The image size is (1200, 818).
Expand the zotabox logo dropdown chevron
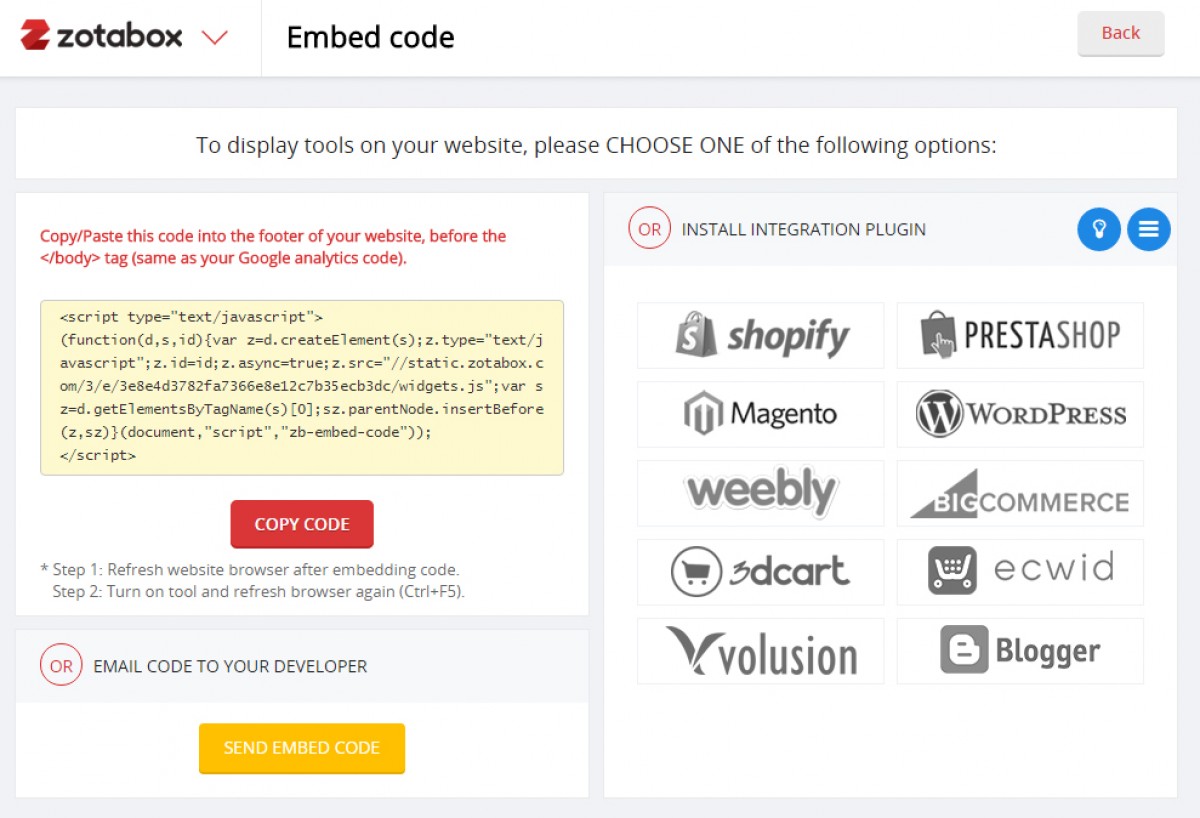(x=215, y=38)
